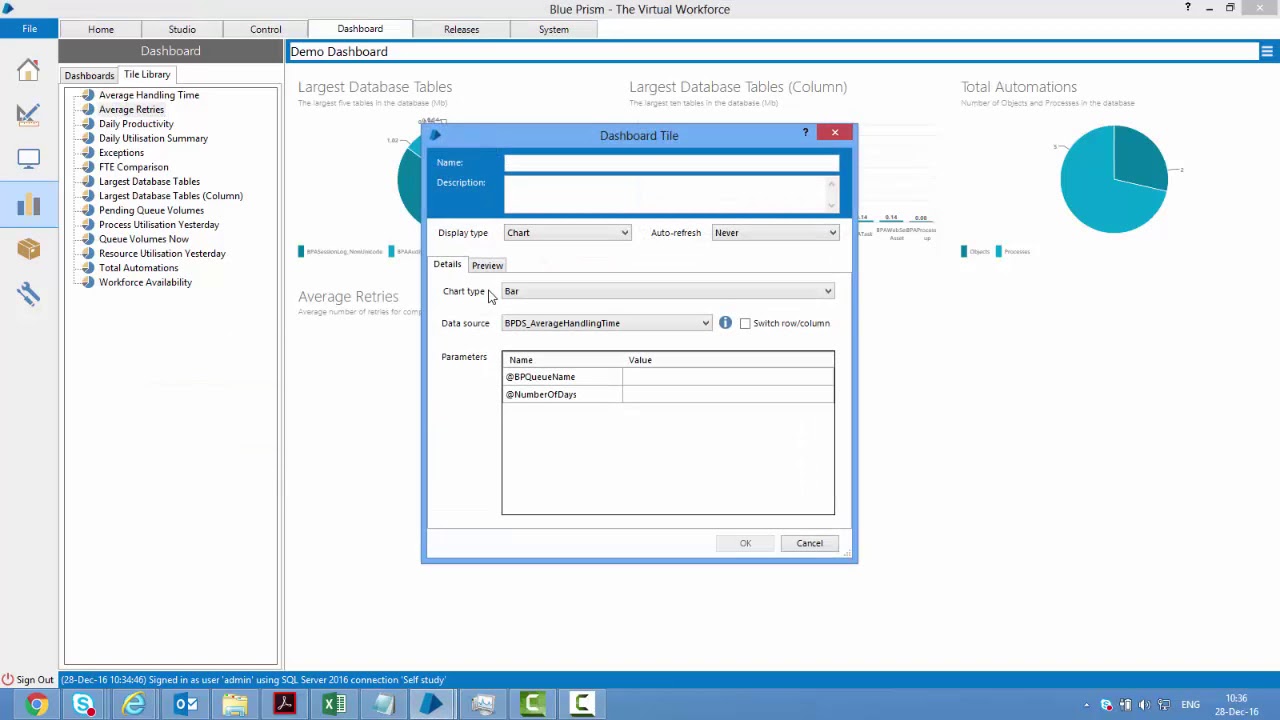Image resolution: width=1280 pixels, height=720 pixels.
Task: Switch to the Releases tab
Action: pyautogui.click(x=461, y=29)
